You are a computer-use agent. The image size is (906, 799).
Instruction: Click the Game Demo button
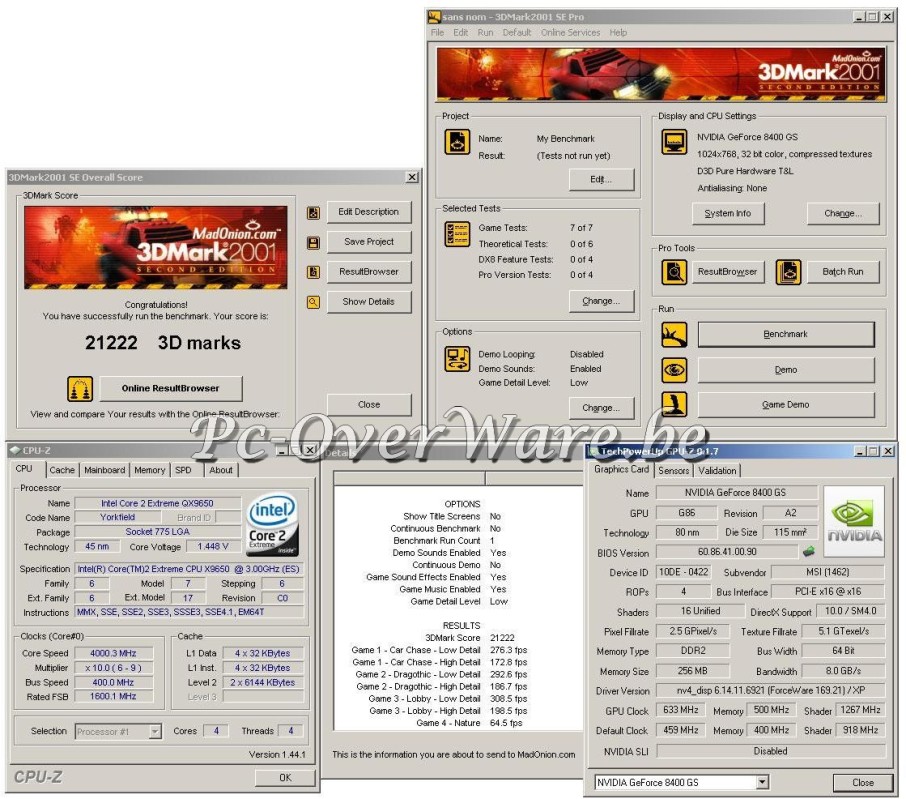tap(786, 405)
